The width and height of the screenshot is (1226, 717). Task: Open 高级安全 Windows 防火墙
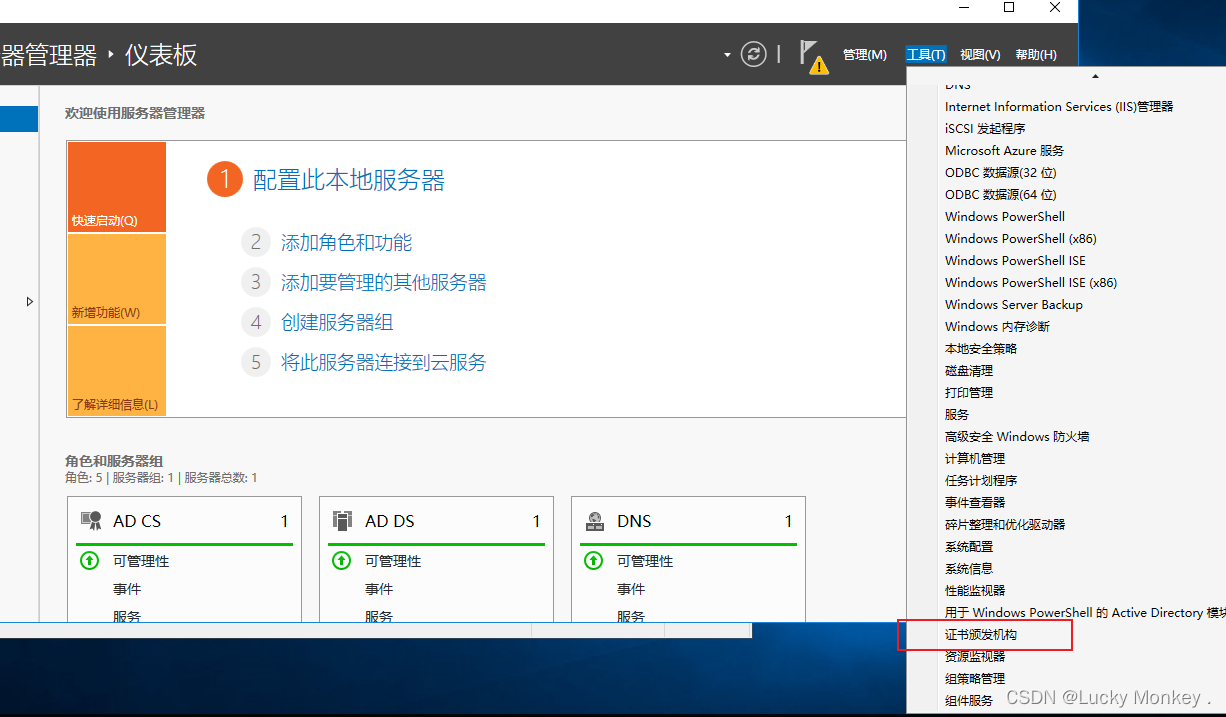coord(1017,436)
